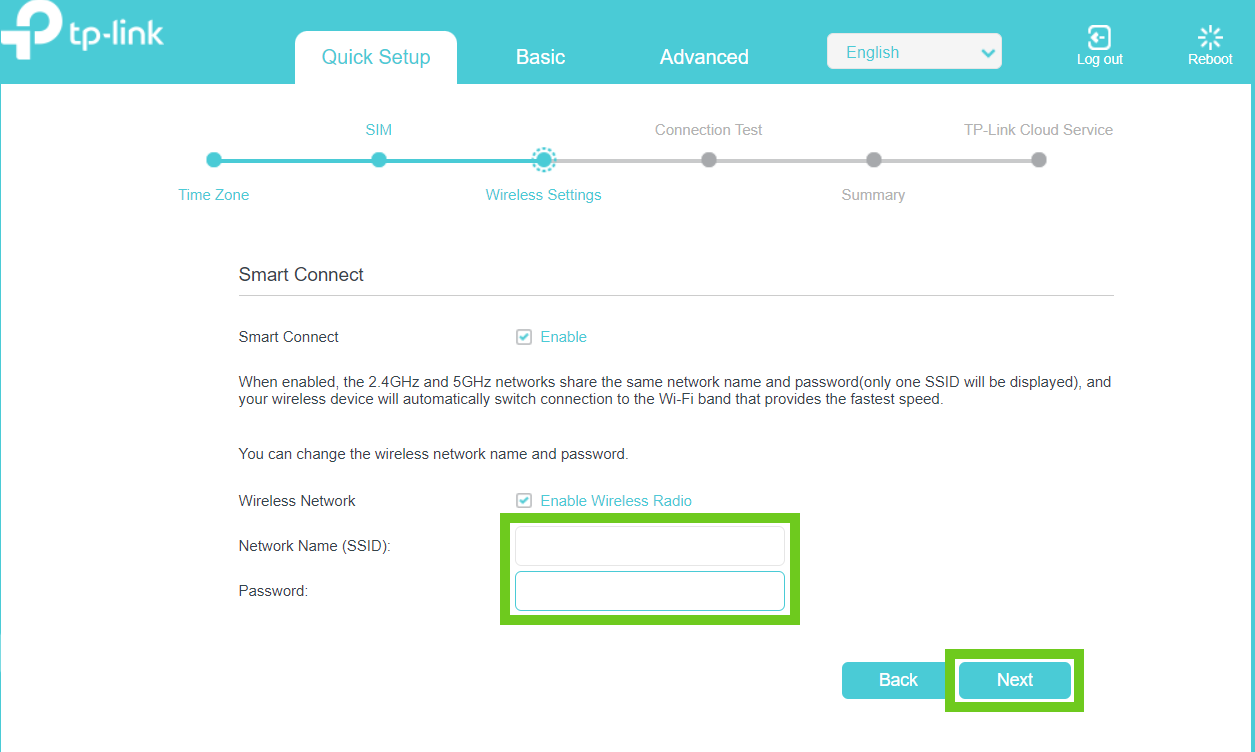This screenshot has width=1255, height=752.
Task: Click the TP-Link Cloud Service step dot
Action: [x=1039, y=160]
